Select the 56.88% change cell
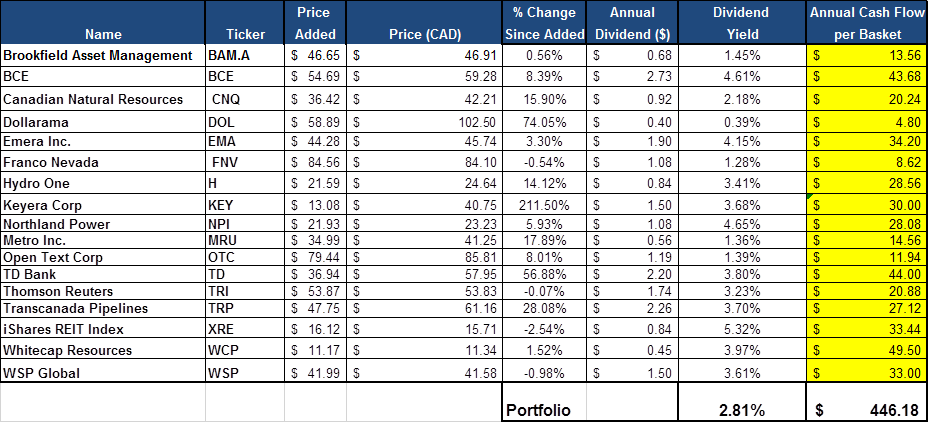 [x=544, y=274]
